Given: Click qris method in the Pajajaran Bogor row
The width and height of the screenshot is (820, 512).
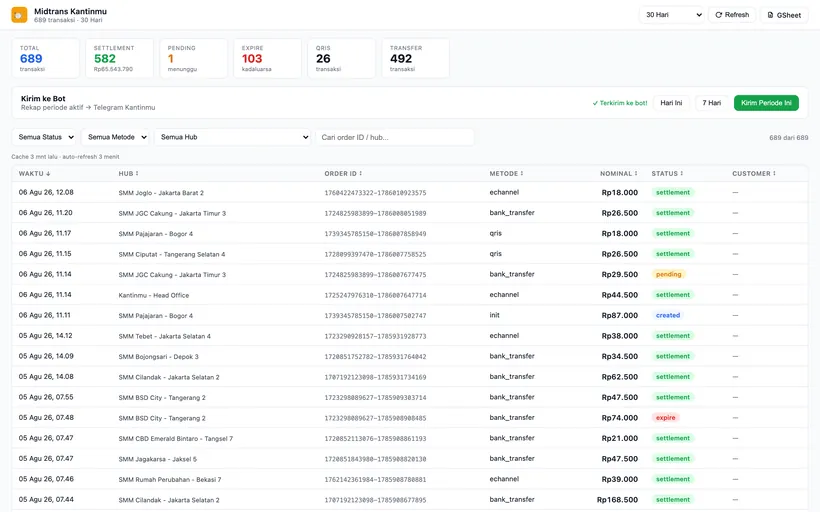Looking at the screenshot, I should coord(496,233).
